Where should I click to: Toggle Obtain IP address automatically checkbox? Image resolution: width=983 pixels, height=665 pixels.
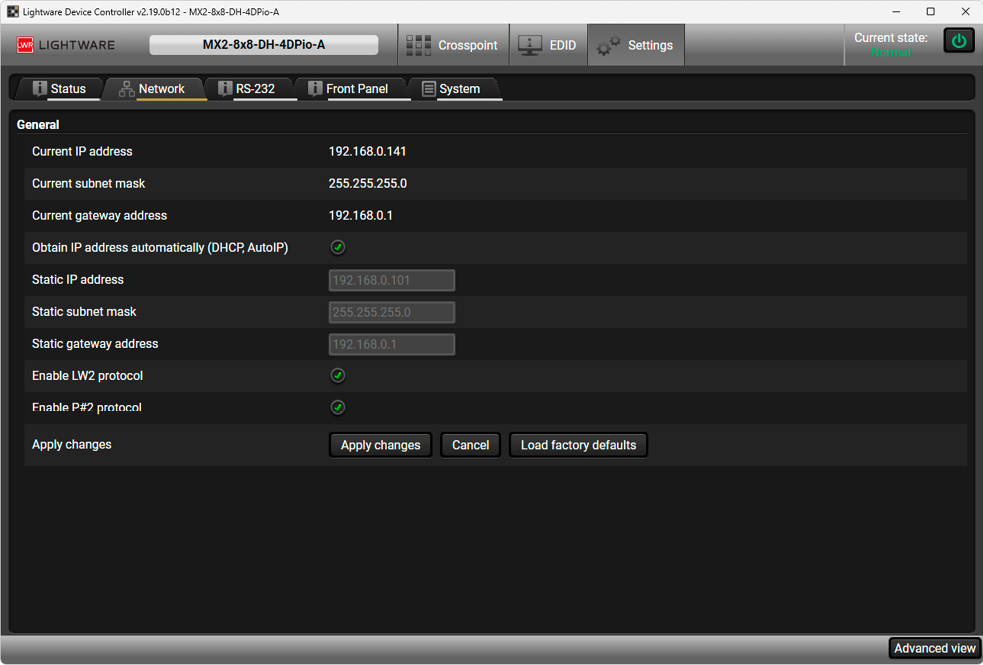338,248
